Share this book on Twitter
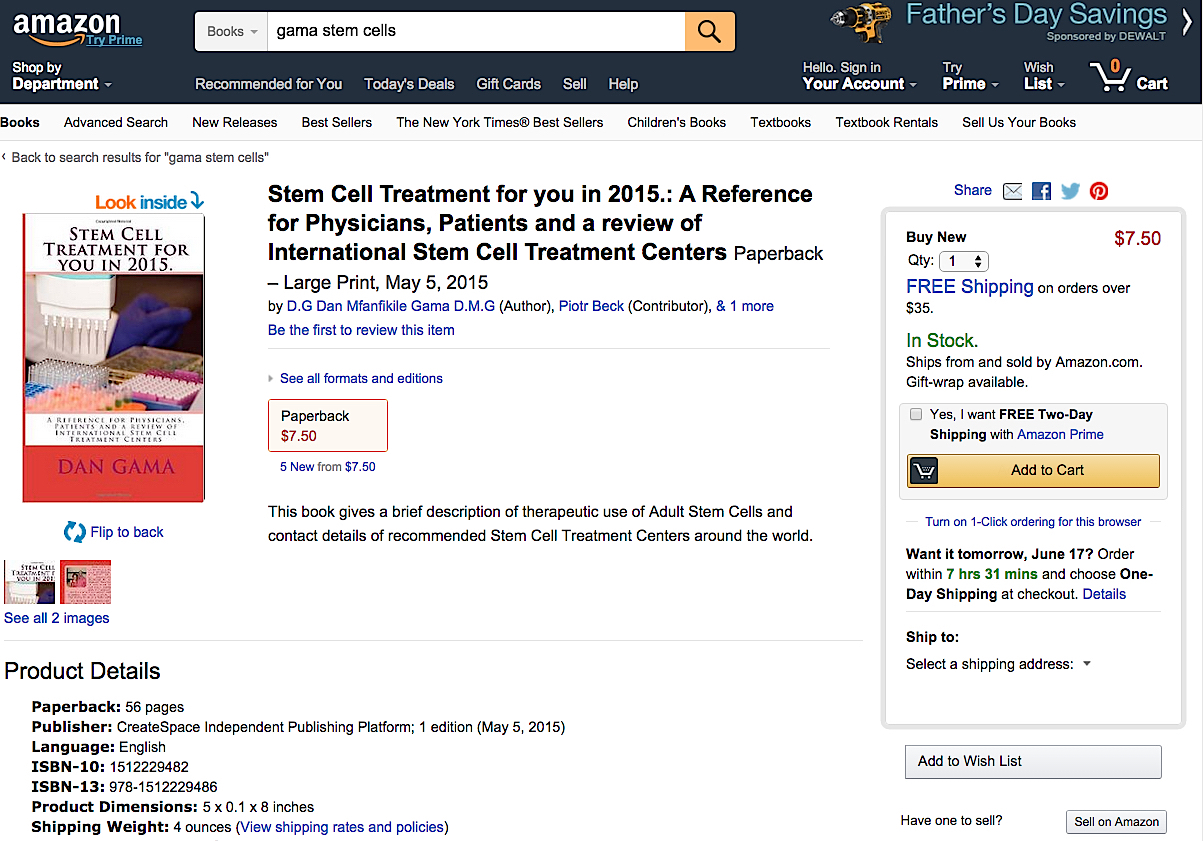This screenshot has width=1203, height=841. click(x=1070, y=191)
